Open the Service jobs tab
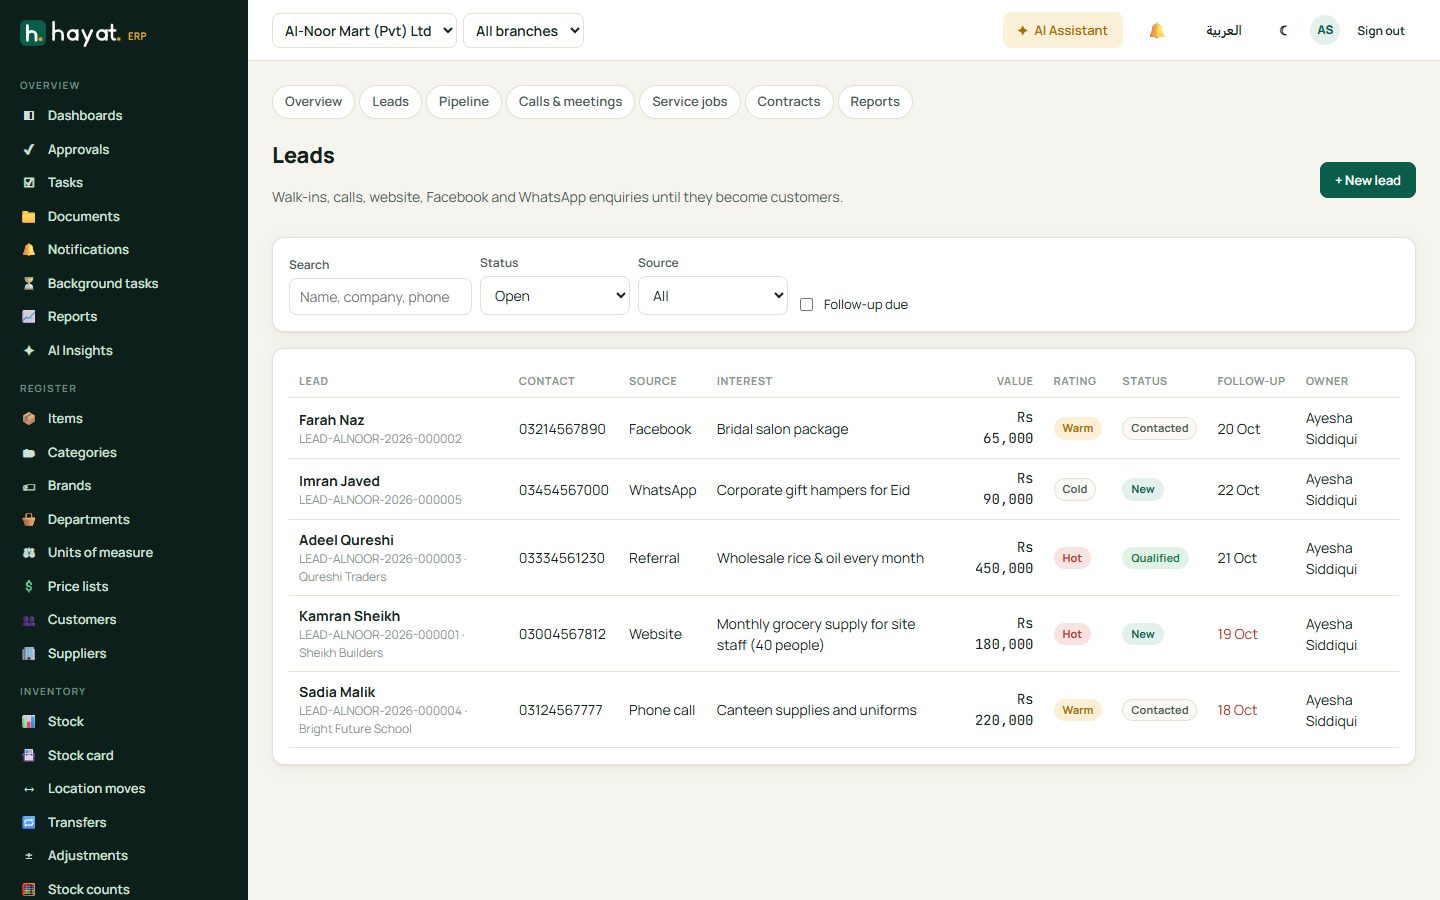 (x=690, y=102)
